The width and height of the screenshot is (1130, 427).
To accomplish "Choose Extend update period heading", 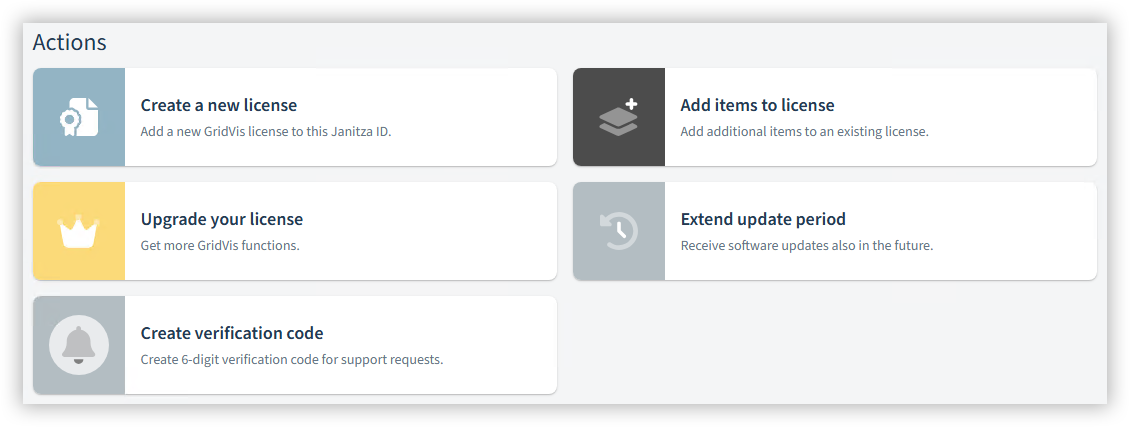I will [x=763, y=219].
